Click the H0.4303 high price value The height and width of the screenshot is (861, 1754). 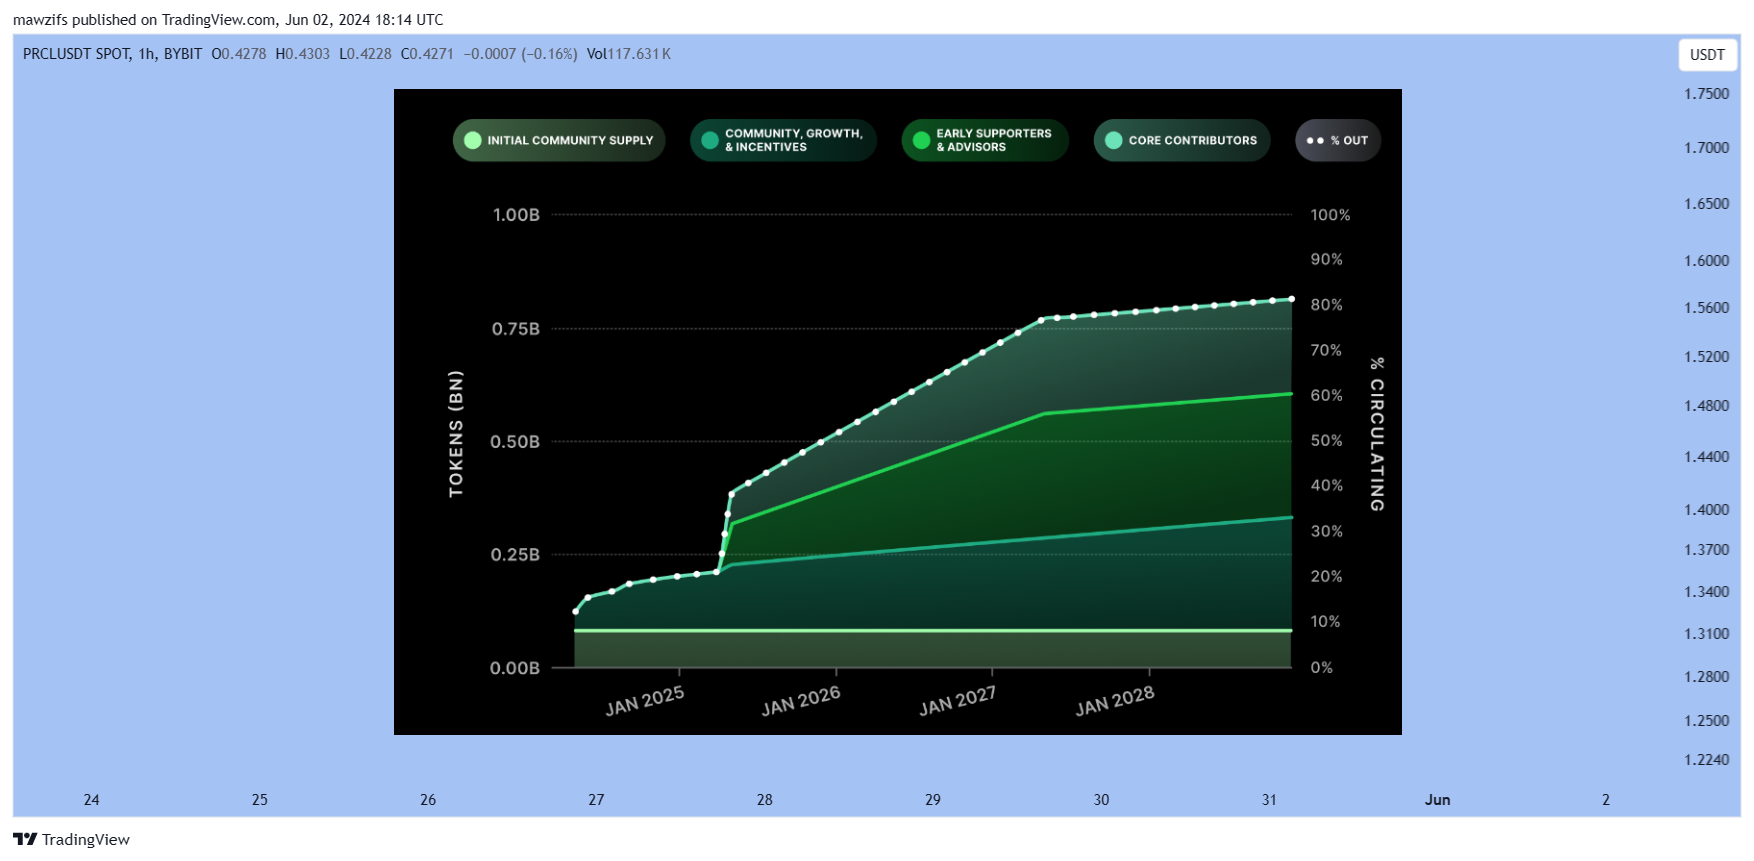click(302, 54)
